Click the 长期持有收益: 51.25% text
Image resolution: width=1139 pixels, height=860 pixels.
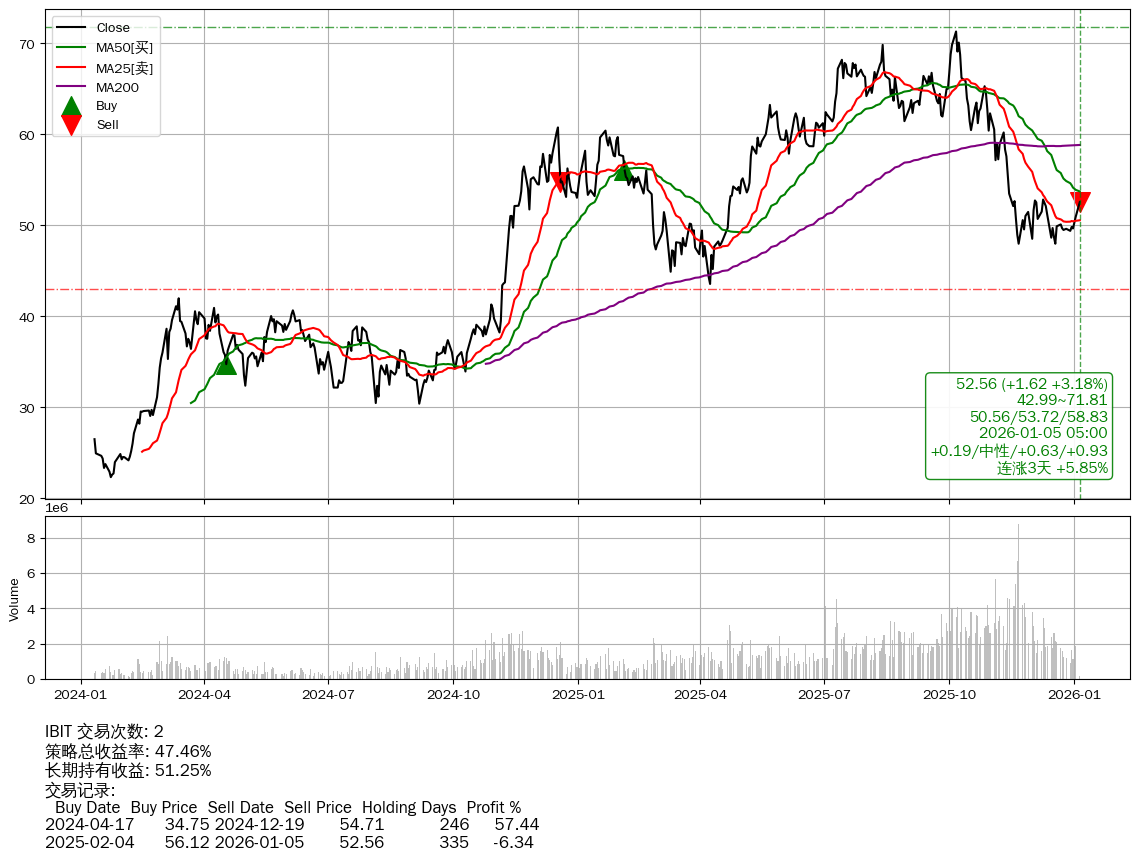128,770
